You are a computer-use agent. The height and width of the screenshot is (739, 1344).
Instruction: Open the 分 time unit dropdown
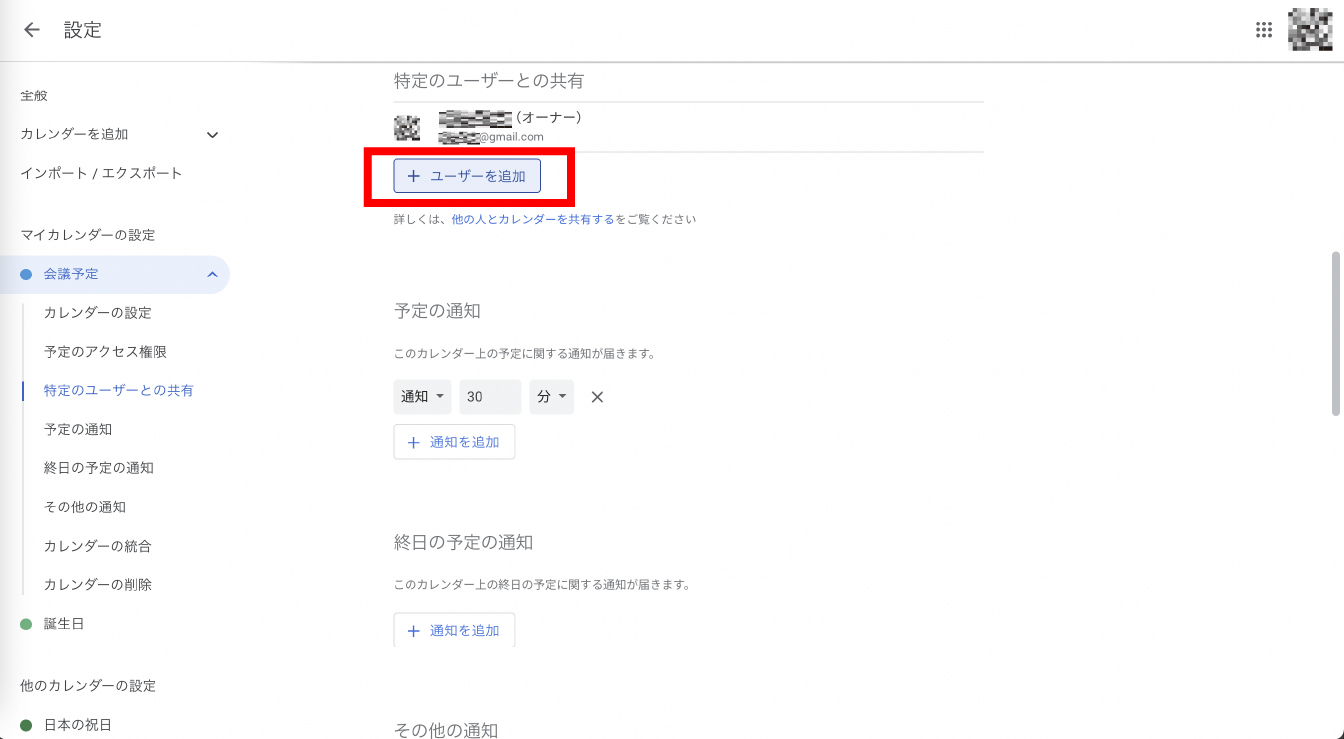(x=552, y=397)
